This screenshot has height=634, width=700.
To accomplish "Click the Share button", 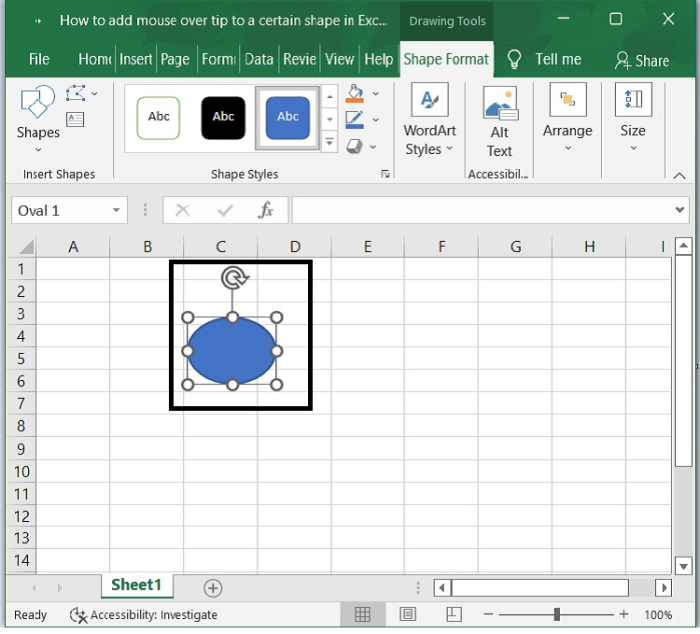I will point(642,60).
